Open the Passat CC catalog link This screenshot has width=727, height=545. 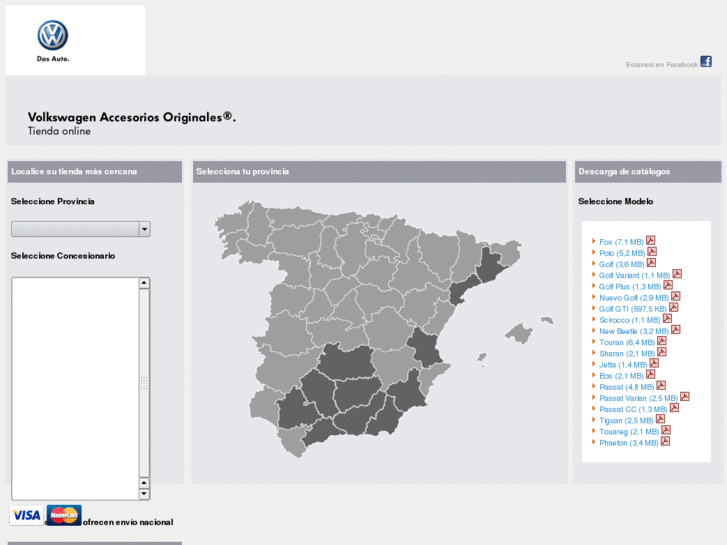[x=633, y=409]
